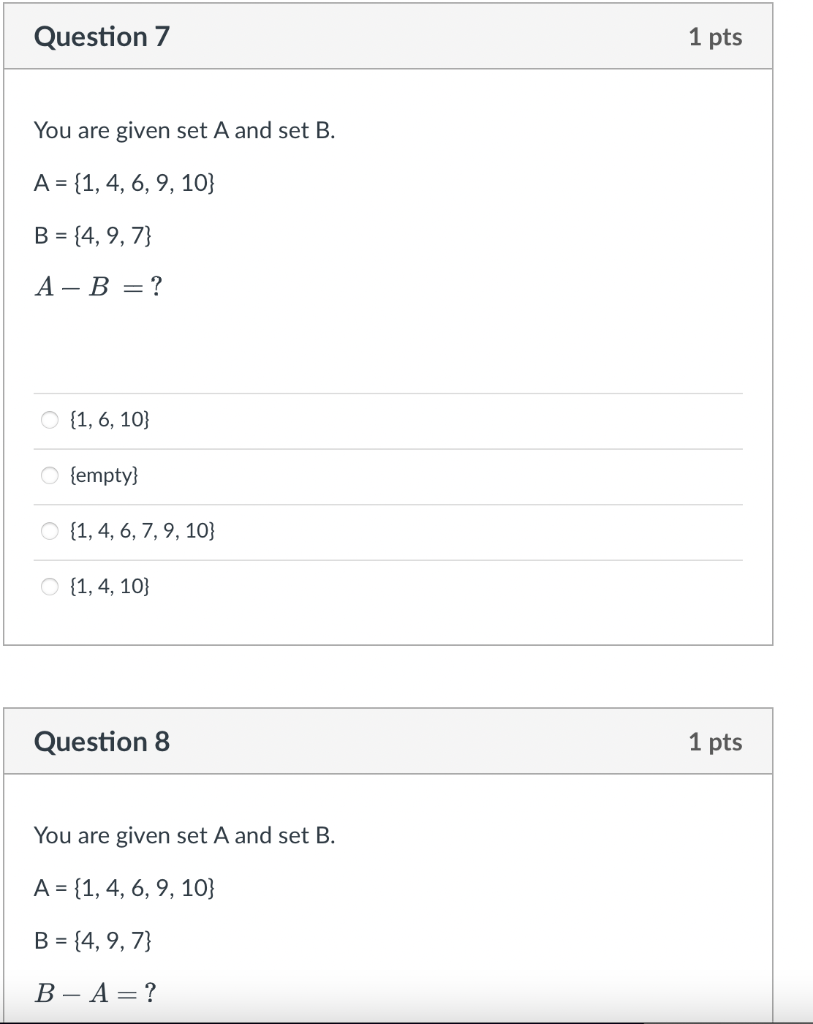813x1024 pixels.
Task: Click the {1, 4, 10} answer label text
Action: pos(110,586)
